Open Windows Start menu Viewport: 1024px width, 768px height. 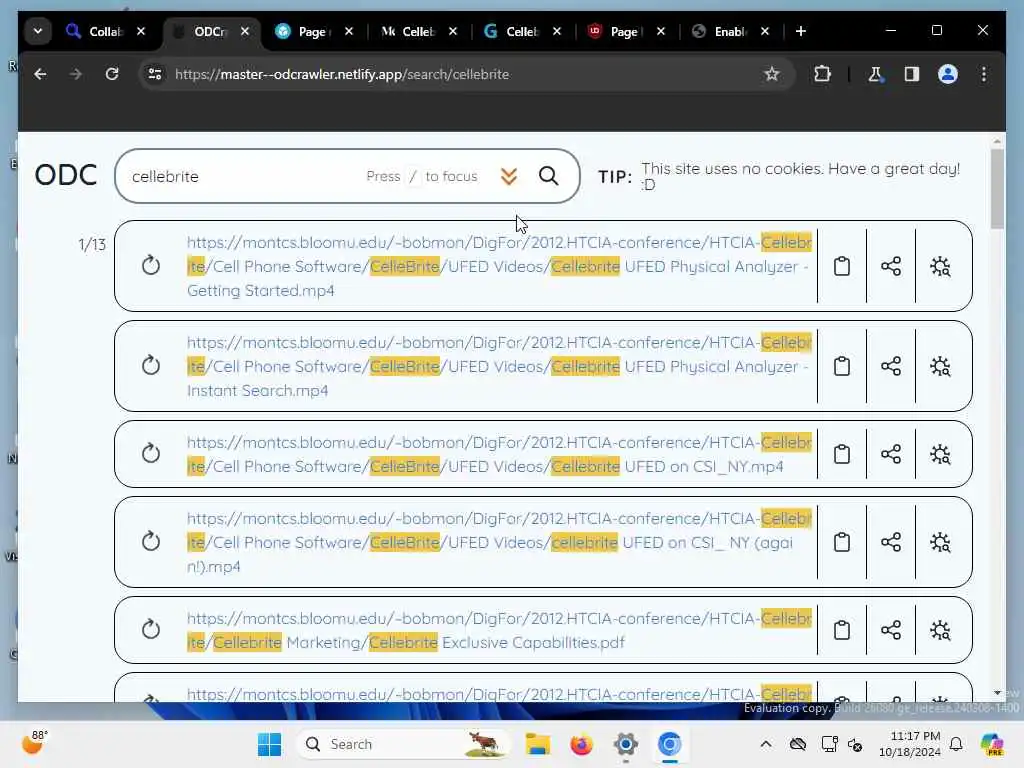click(x=269, y=744)
